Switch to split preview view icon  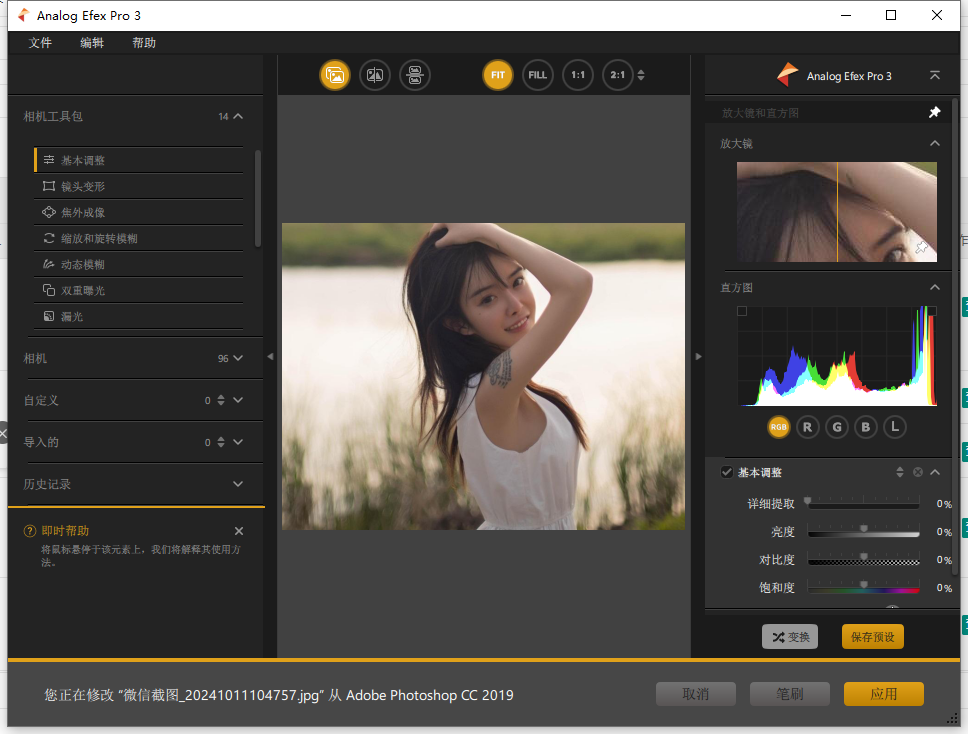coord(375,75)
